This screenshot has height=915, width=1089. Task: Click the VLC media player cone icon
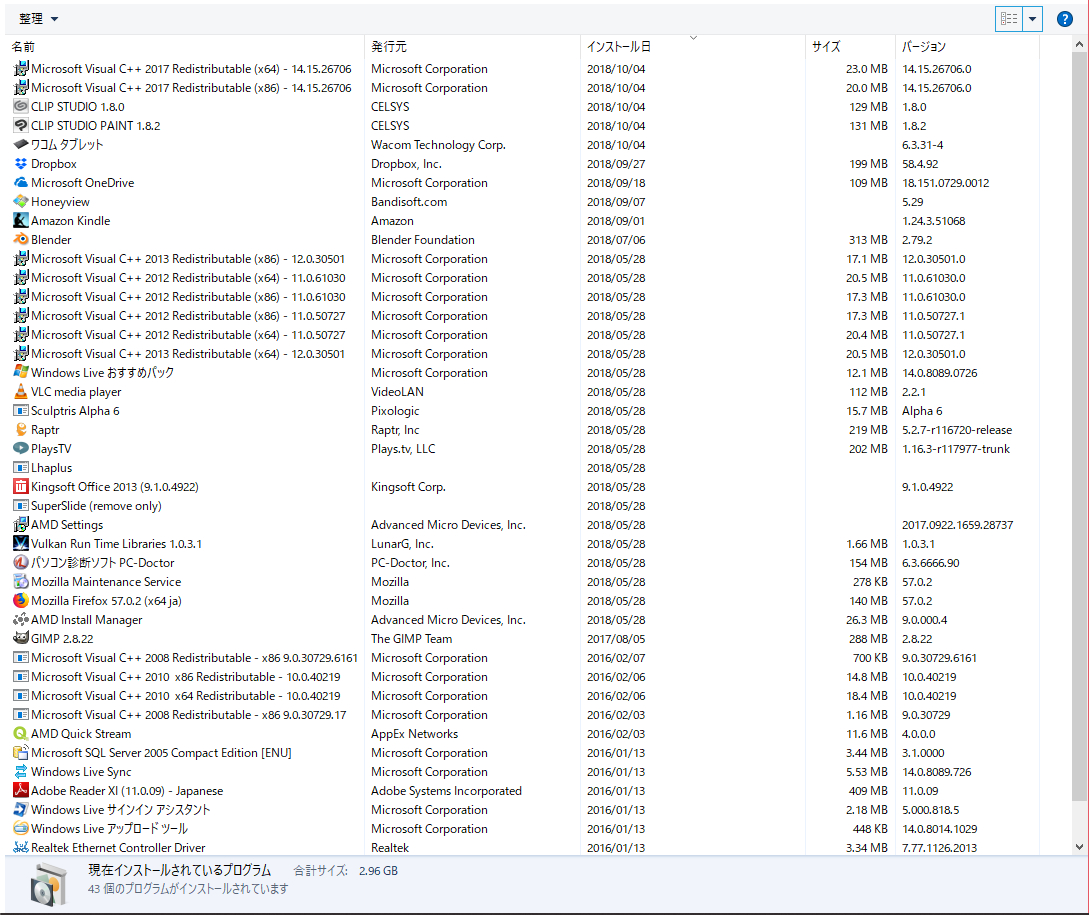coord(21,391)
